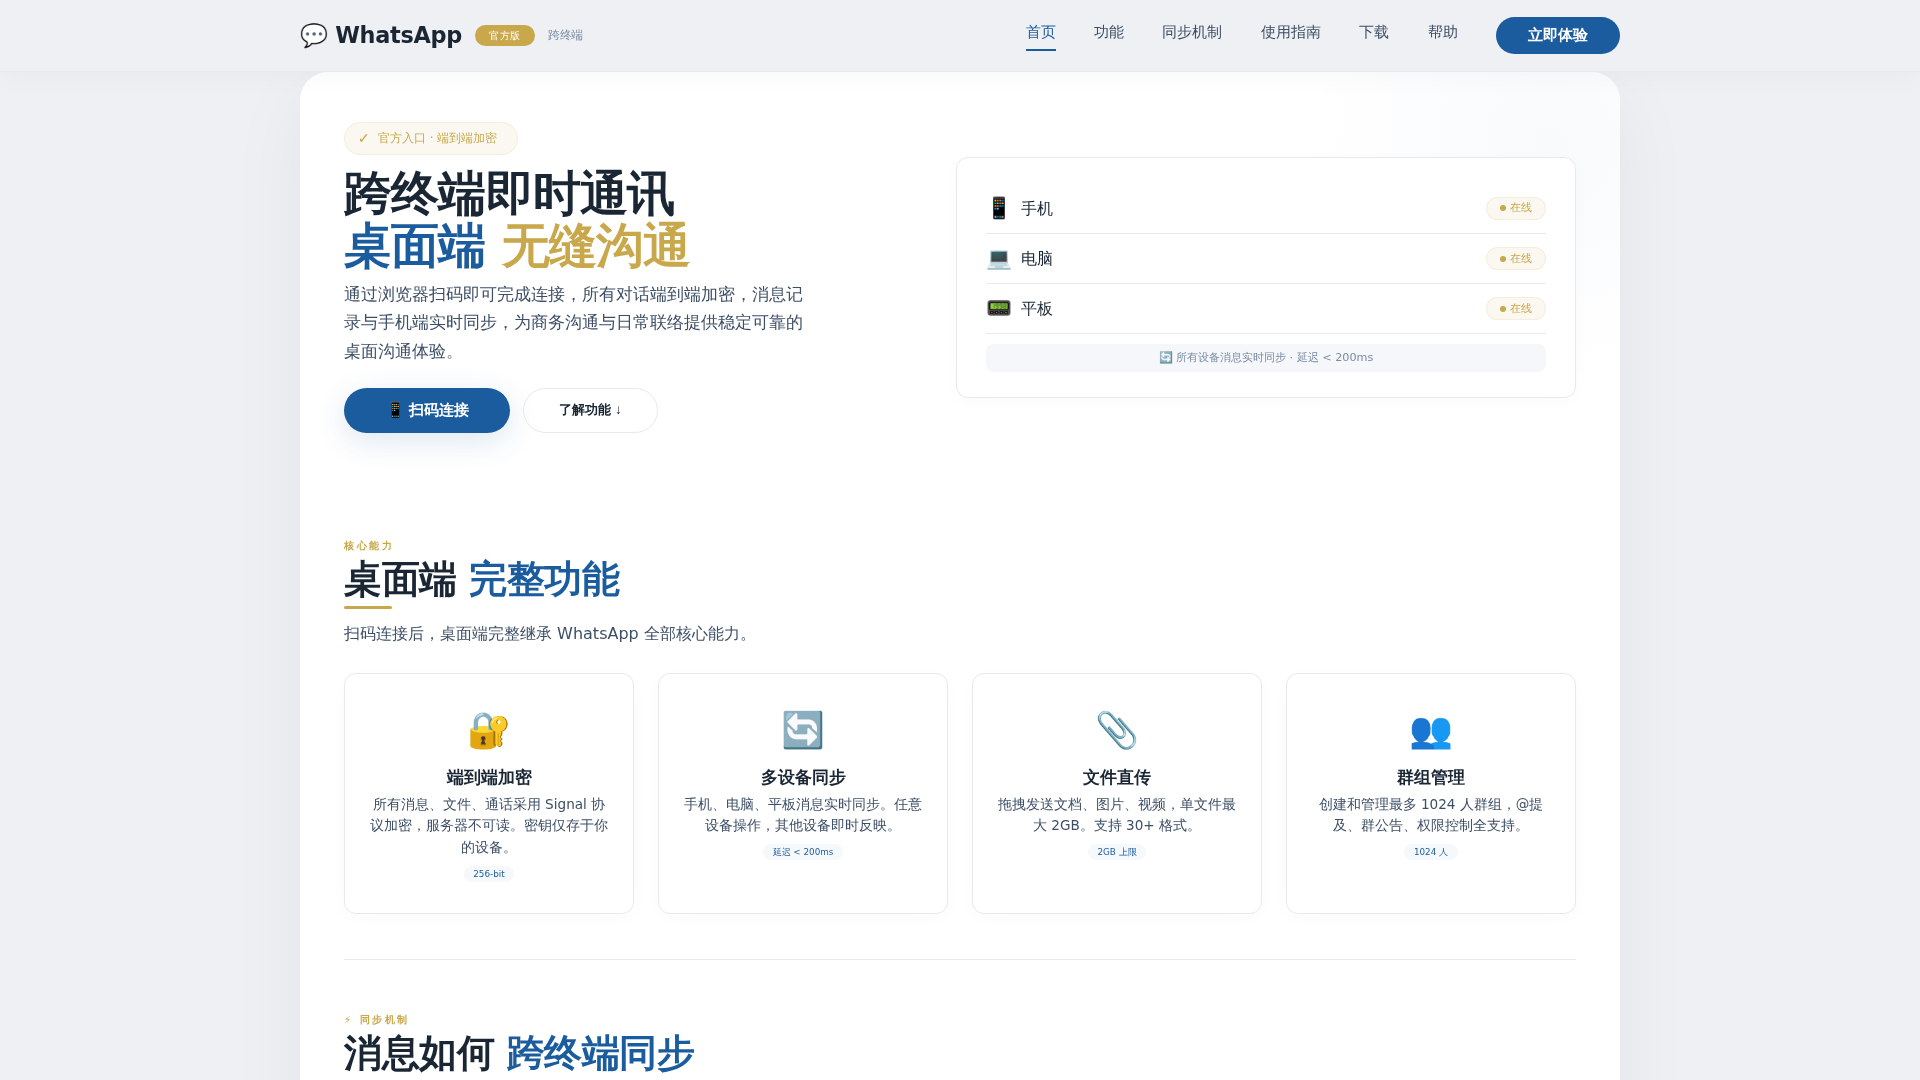Click the people icon above 群组管理
The image size is (1920, 1080).
1431,730
